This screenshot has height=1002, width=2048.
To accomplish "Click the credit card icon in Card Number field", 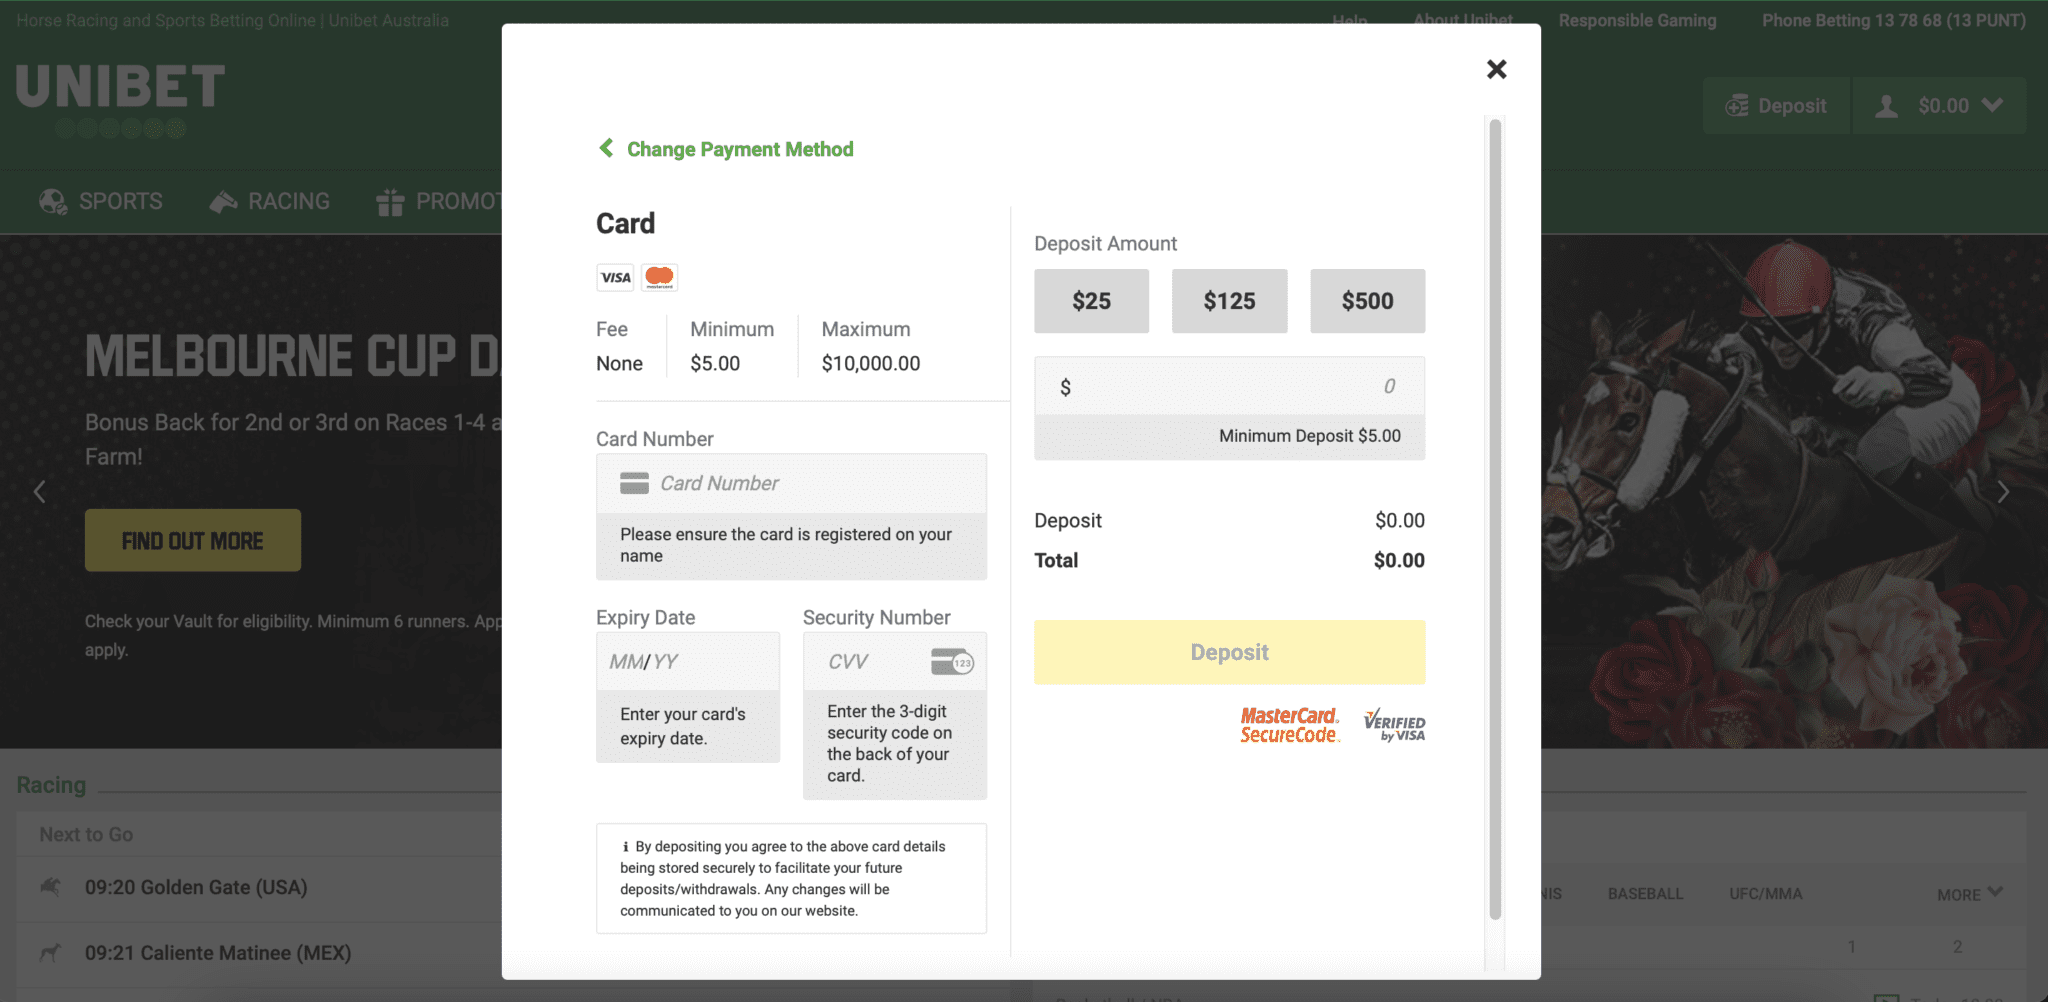I will tap(634, 483).
